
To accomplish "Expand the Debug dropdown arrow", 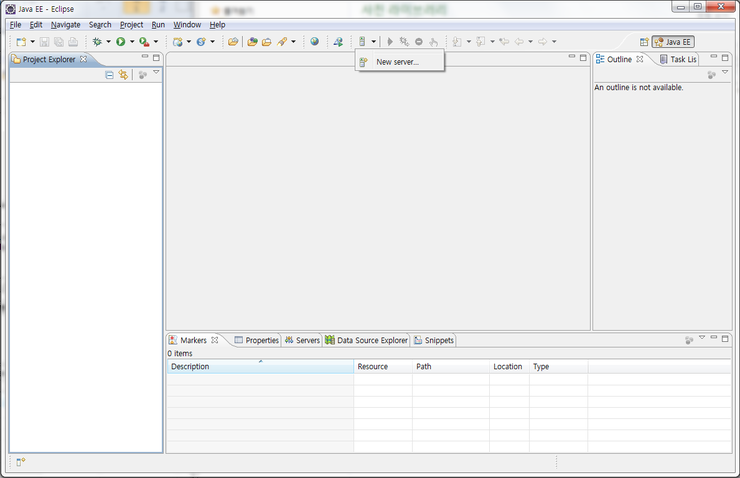I will click(108, 42).
